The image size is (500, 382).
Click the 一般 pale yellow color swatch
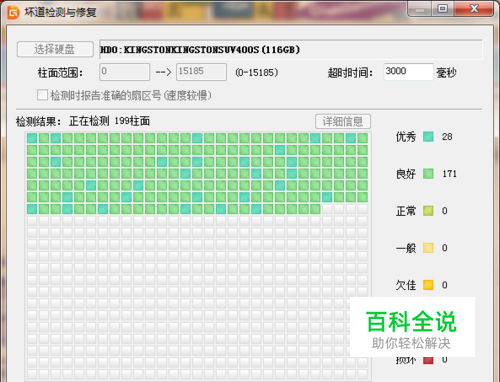click(428, 248)
